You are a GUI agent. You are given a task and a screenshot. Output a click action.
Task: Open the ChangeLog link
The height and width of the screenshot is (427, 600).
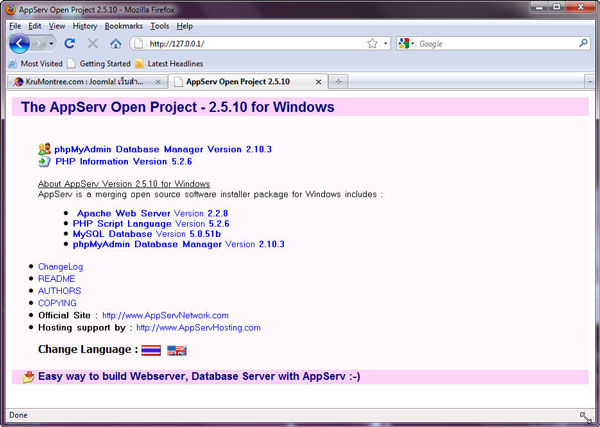60,267
